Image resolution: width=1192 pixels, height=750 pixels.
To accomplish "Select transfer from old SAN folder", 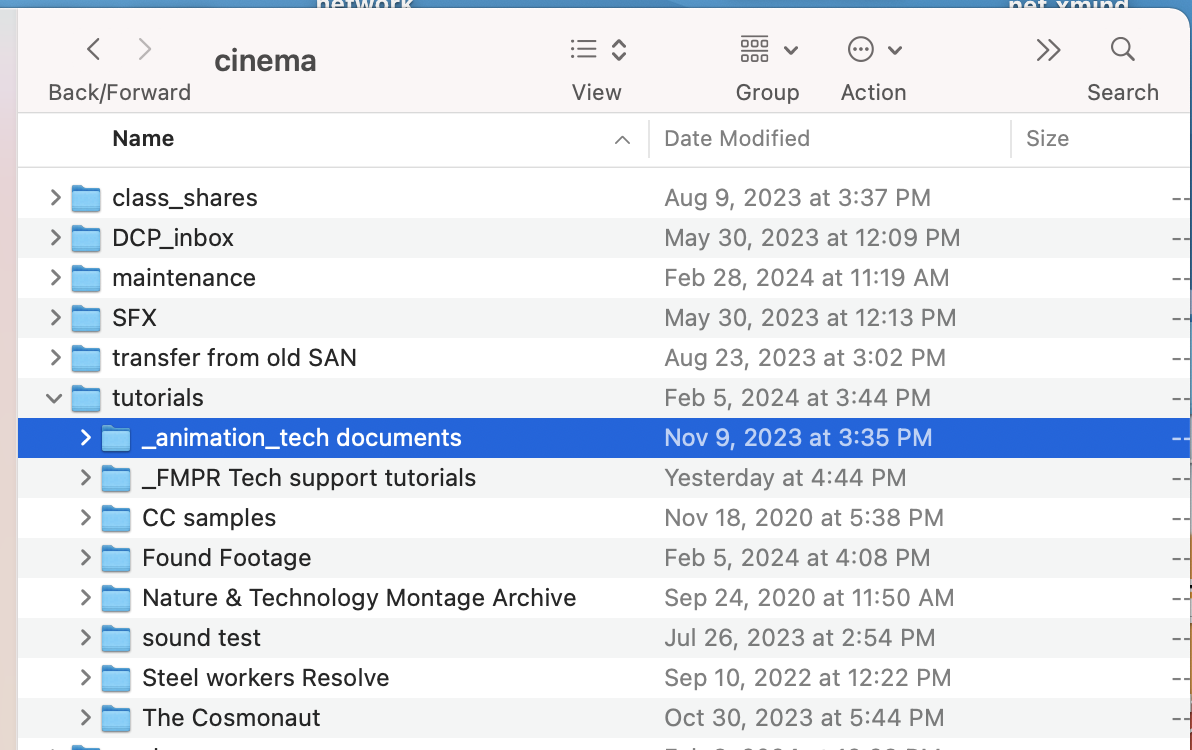I will (x=234, y=358).
